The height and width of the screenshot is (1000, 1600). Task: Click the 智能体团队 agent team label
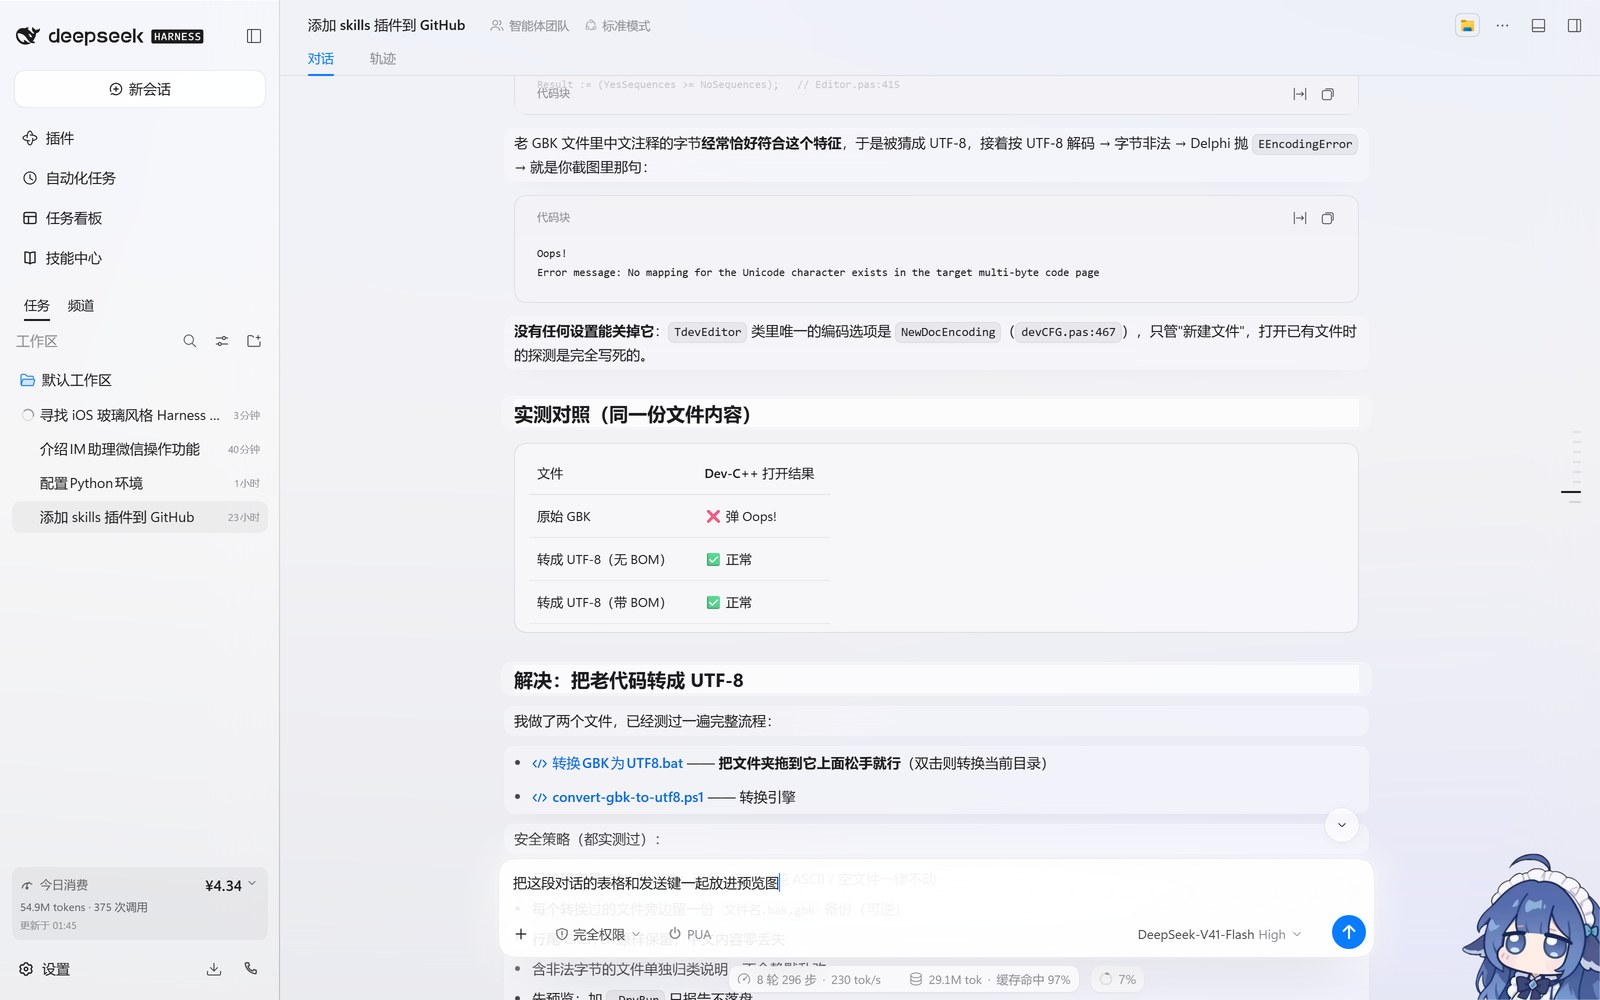[x=529, y=26]
